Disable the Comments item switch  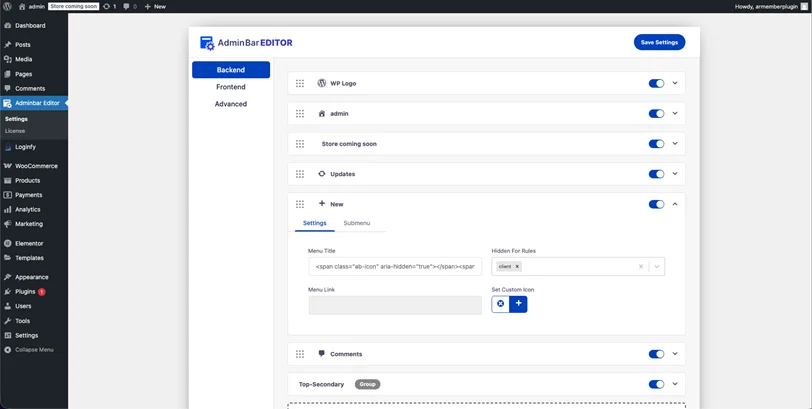[656, 354]
